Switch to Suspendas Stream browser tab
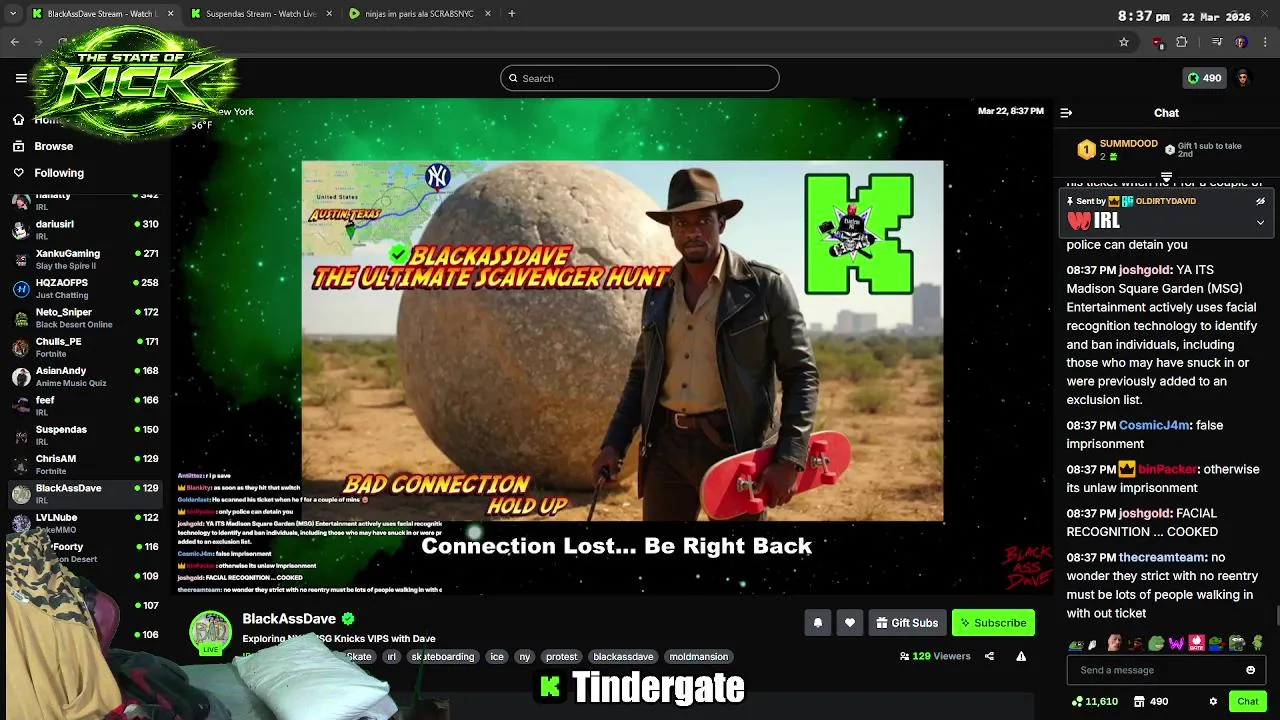This screenshot has height=720, width=1280. [262, 14]
